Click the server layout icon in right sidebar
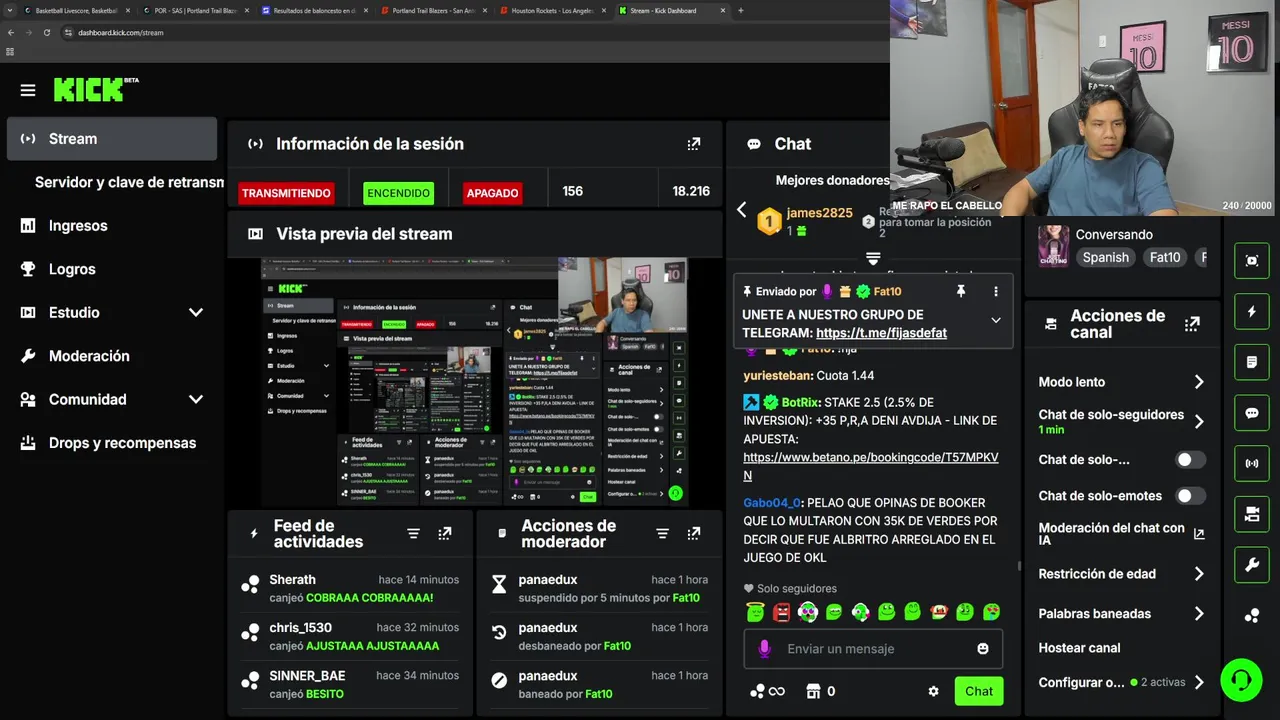This screenshot has width=1280, height=720. pyautogui.click(x=1252, y=514)
